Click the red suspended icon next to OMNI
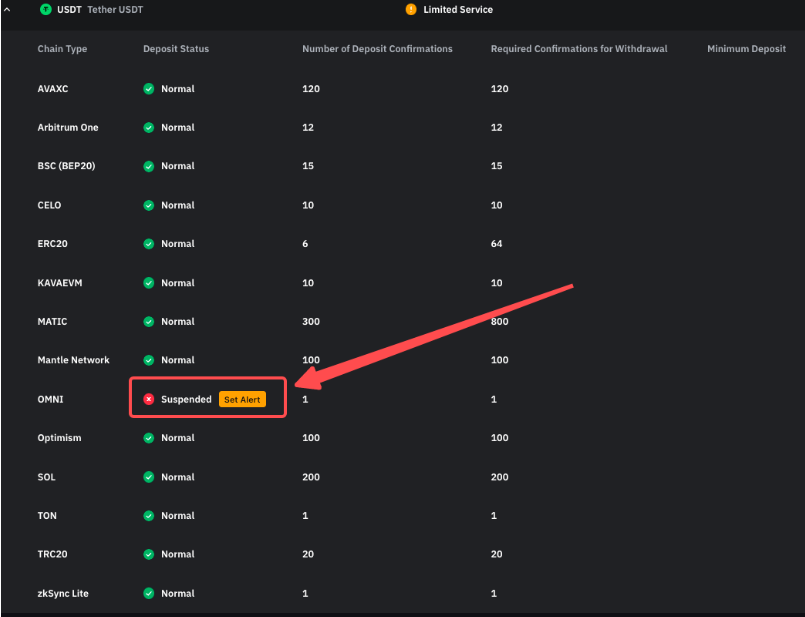Image resolution: width=805 pixels, height=617 pixels. click(149, 398)
